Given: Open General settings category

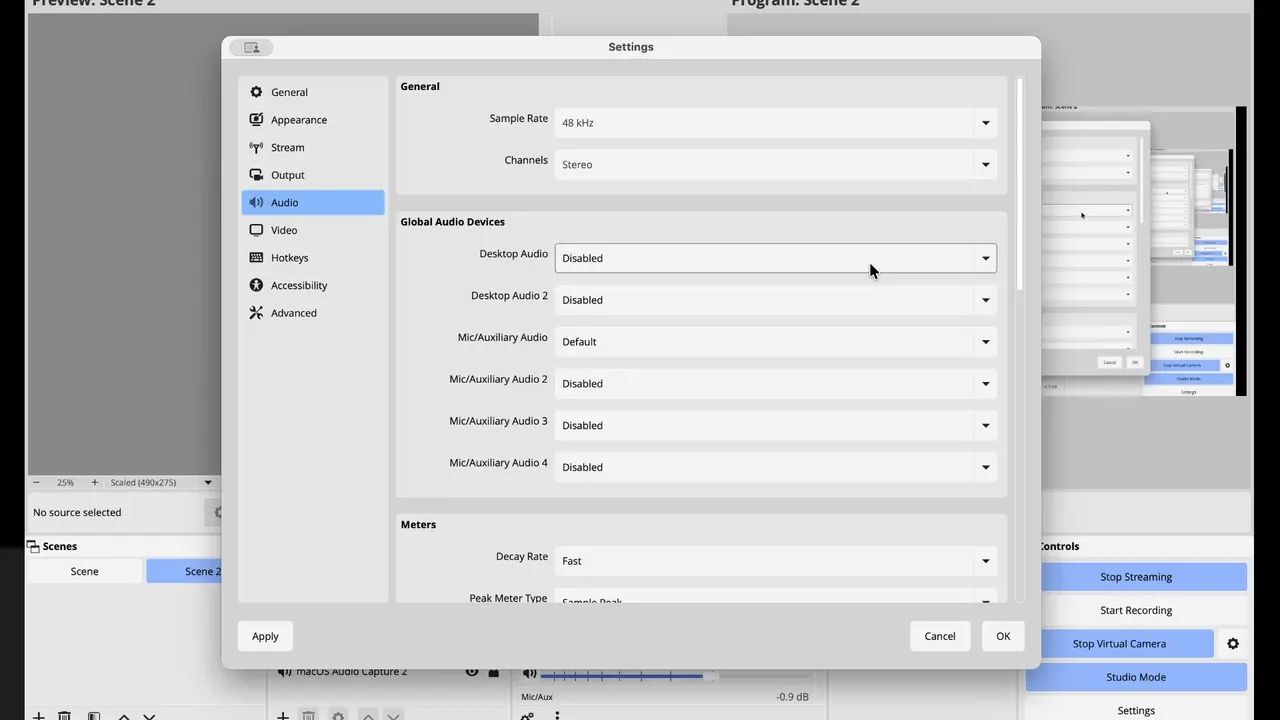Looking at the screenshot, I should pos(313,92).
